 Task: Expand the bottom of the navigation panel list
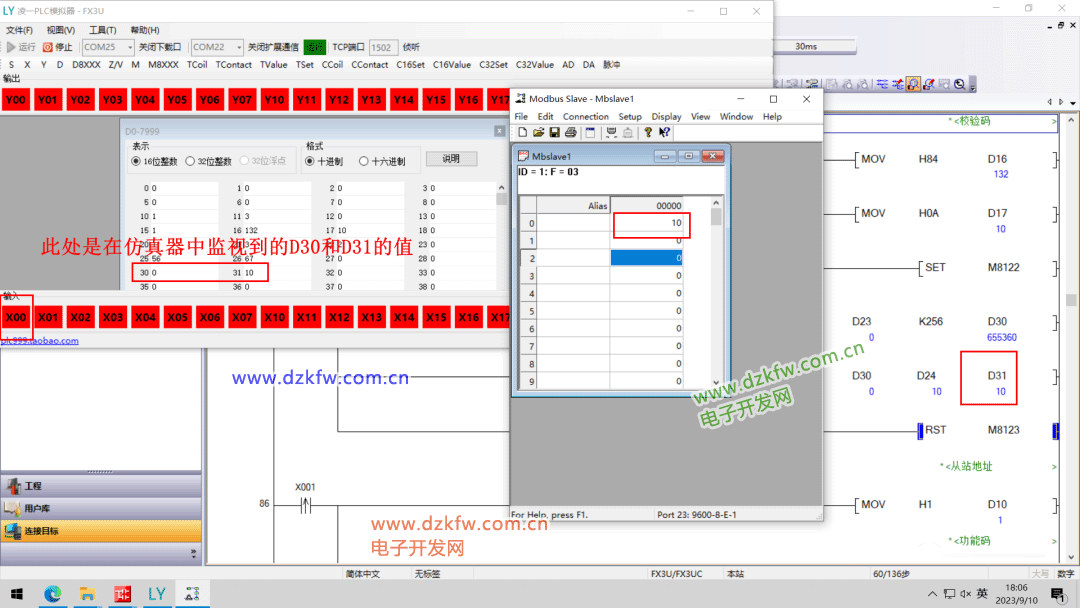pyautogui.click(x=193, y=552)
